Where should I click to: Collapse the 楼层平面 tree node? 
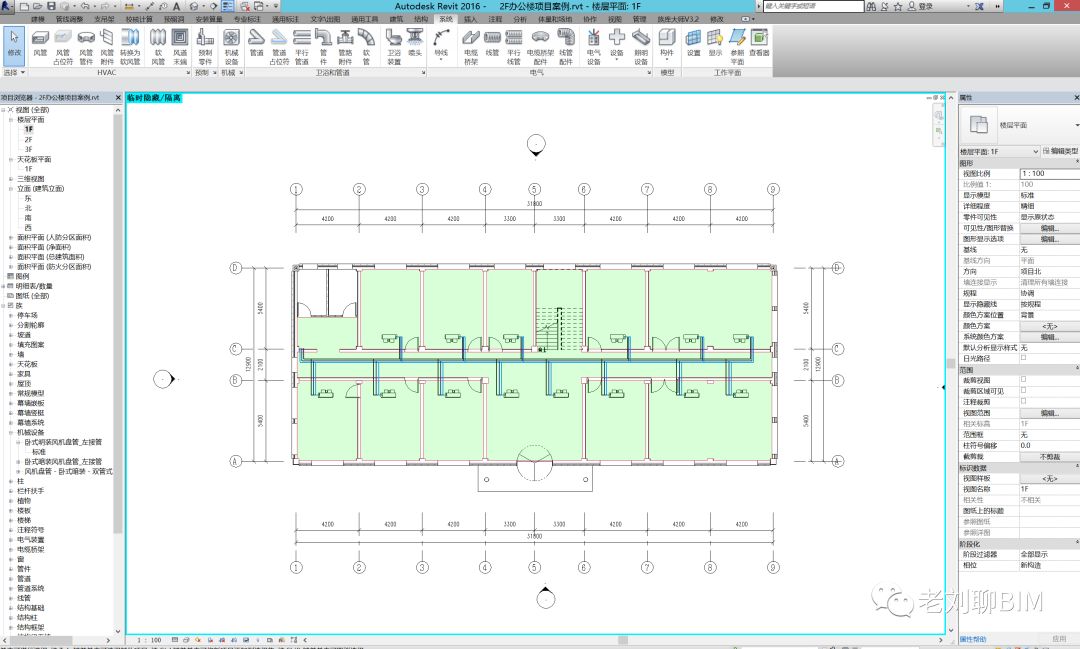(x=11, y=120)
